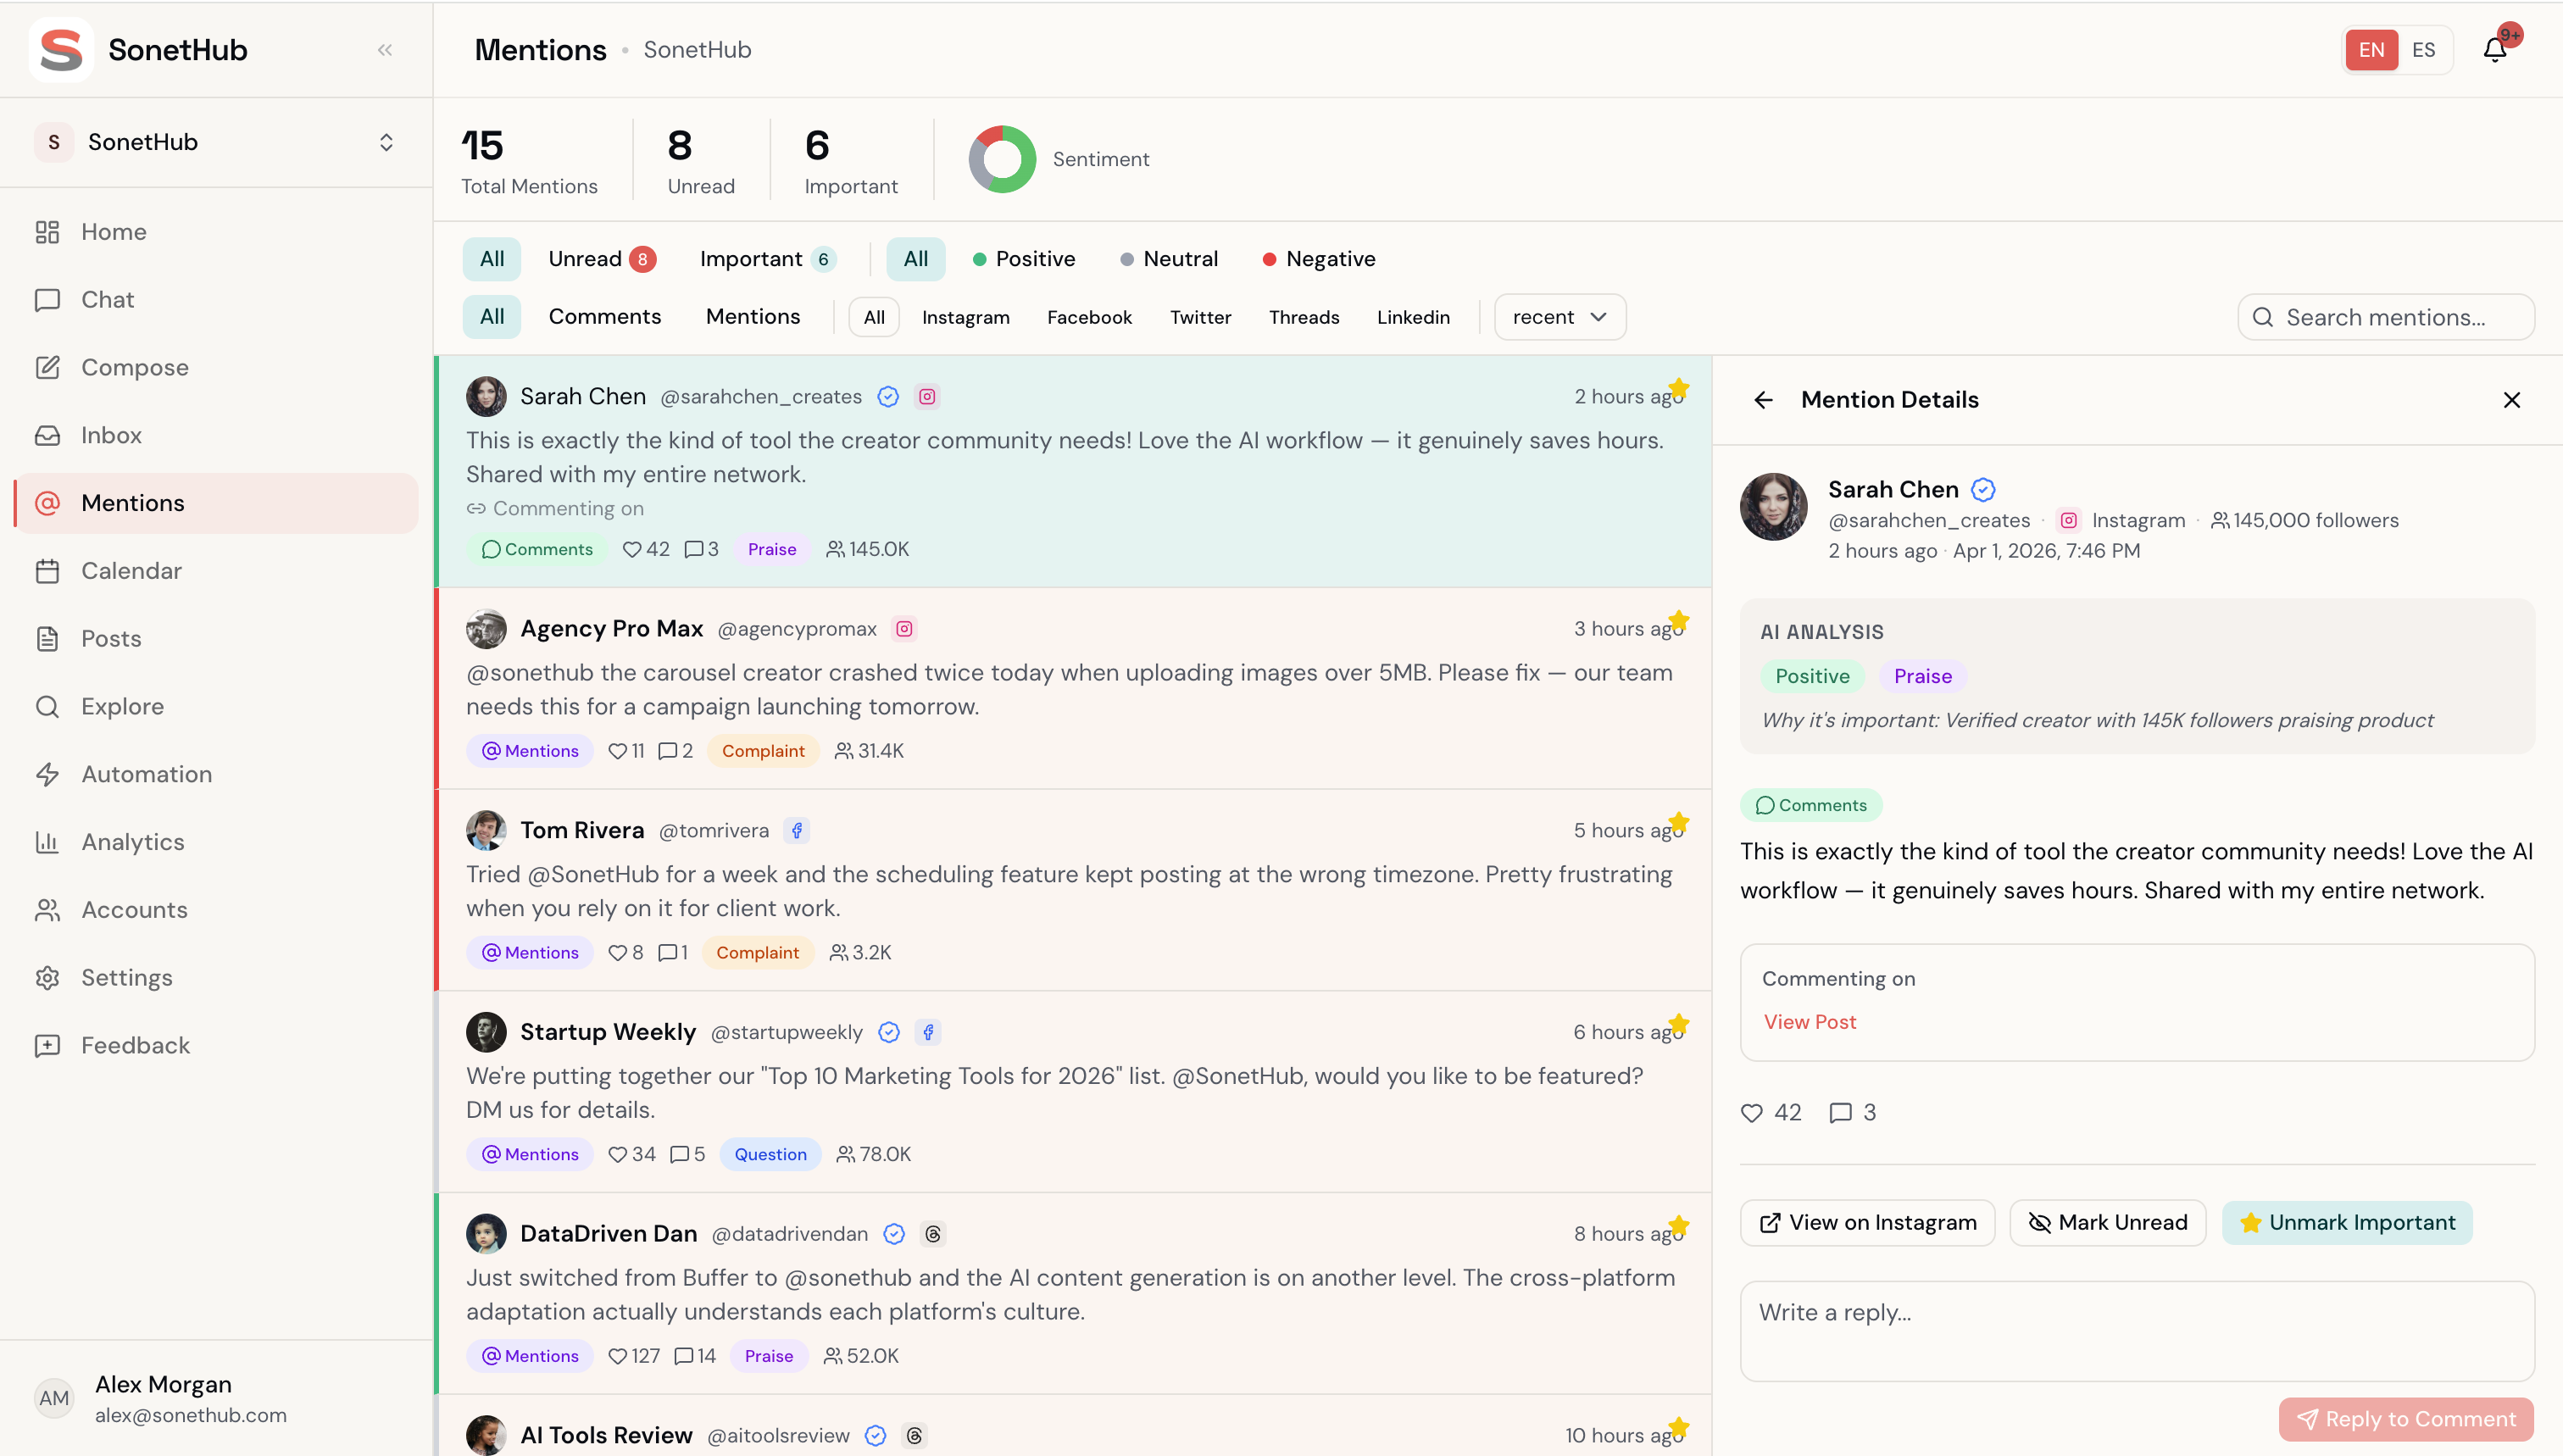Filter by the Twitter platform tab
The image size is (2563, 1456).
[x=1200, y=317]
